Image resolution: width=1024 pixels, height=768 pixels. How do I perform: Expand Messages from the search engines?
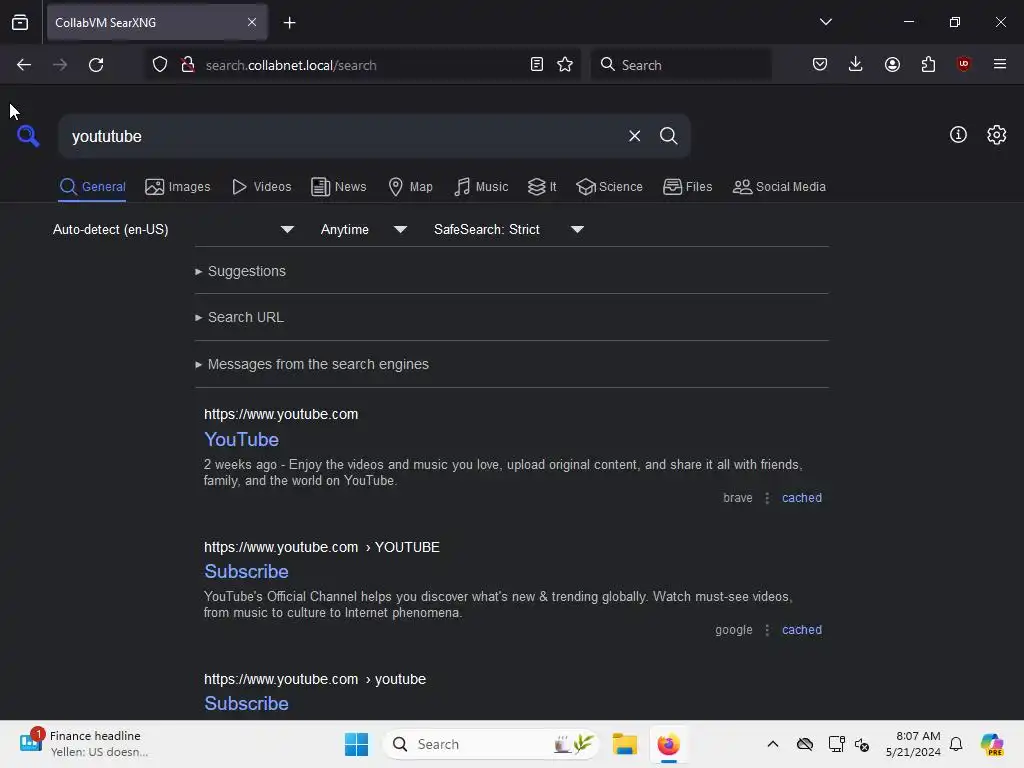pos(312,364)
